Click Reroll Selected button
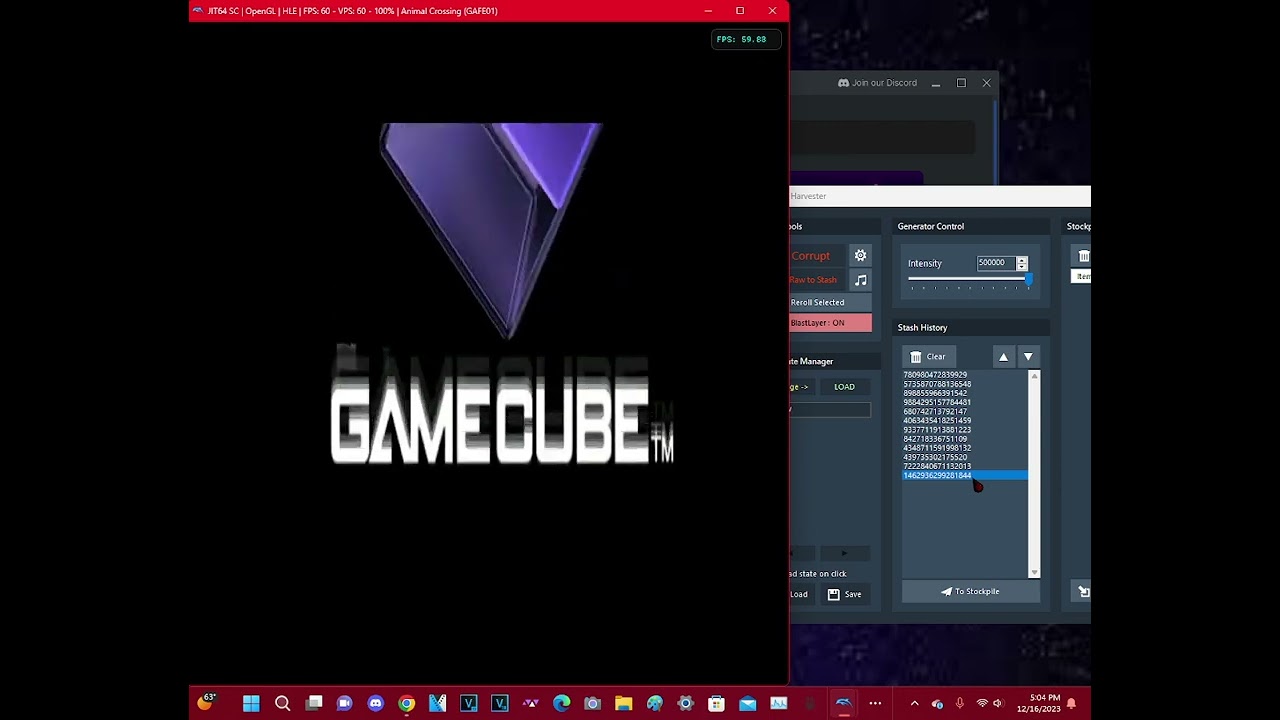The height and width of the screenshot is (720, 1280). click(x=830, y=302)
